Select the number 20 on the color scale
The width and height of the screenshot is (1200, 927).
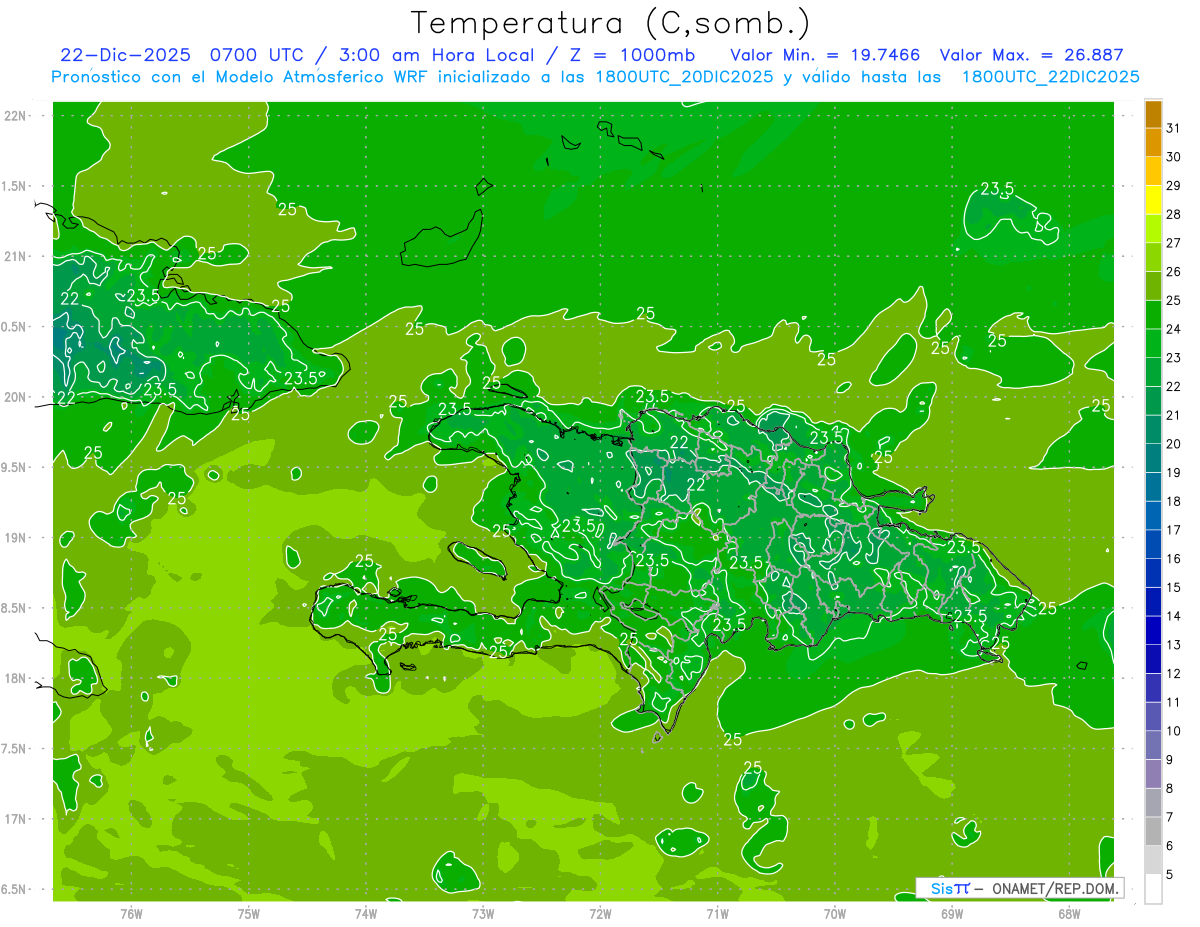coord(1174,444)
